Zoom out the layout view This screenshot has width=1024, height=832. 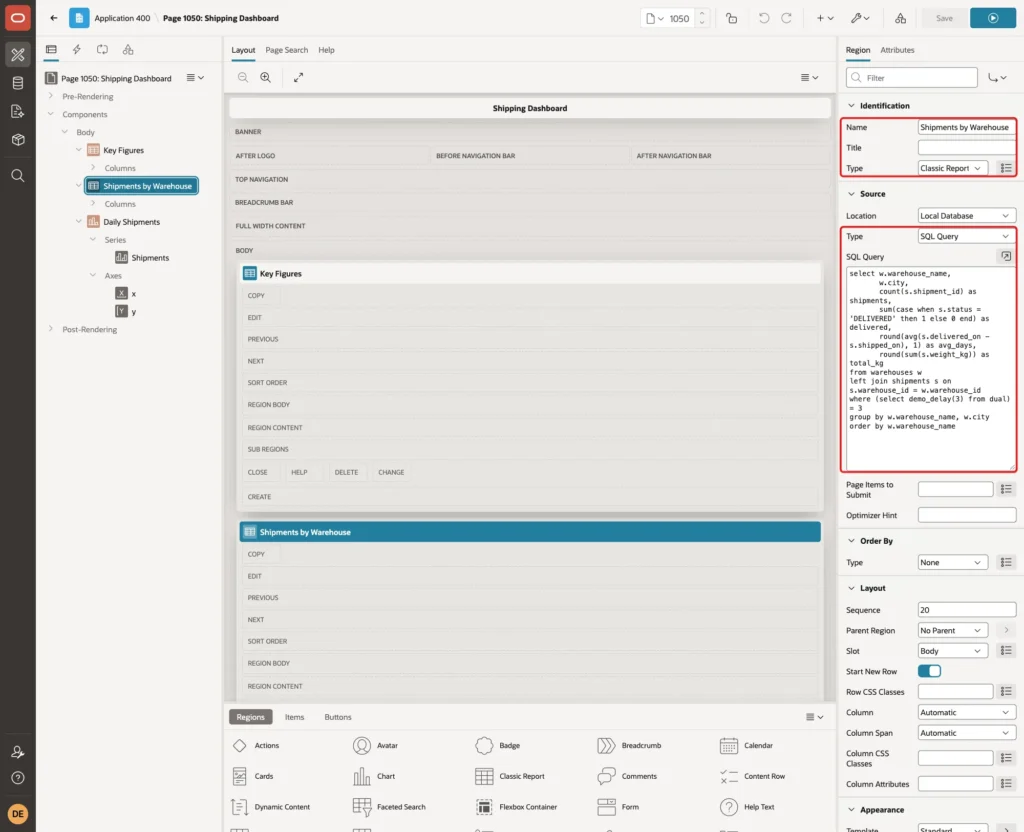tap(243, 77)
